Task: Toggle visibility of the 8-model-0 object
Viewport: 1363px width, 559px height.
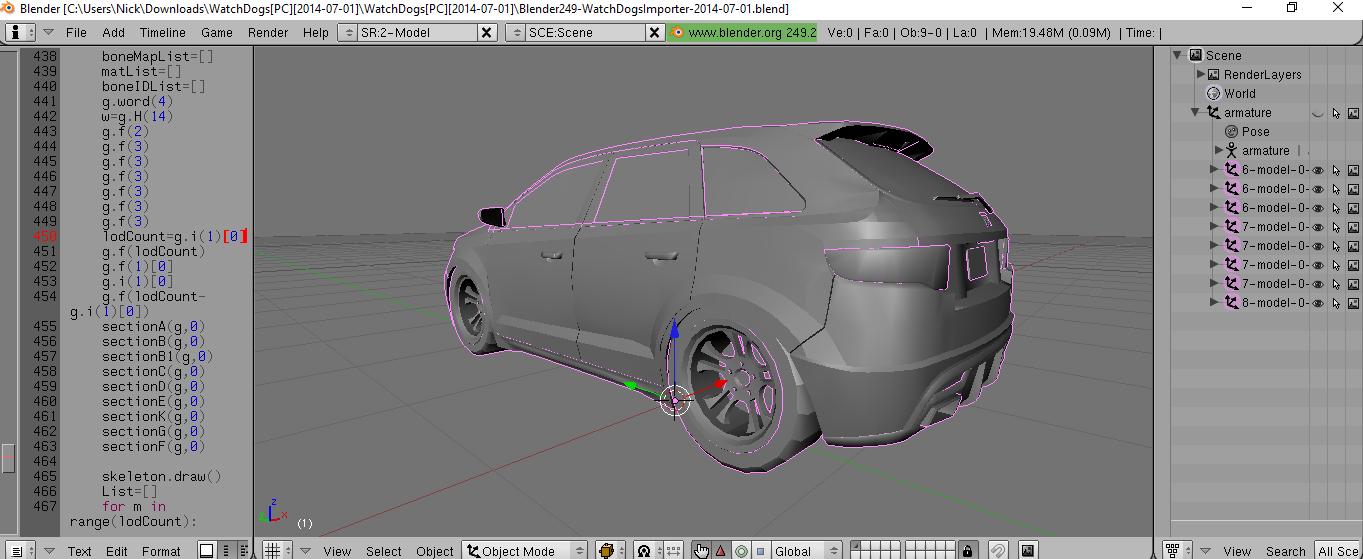Action: click(1318, 303)
